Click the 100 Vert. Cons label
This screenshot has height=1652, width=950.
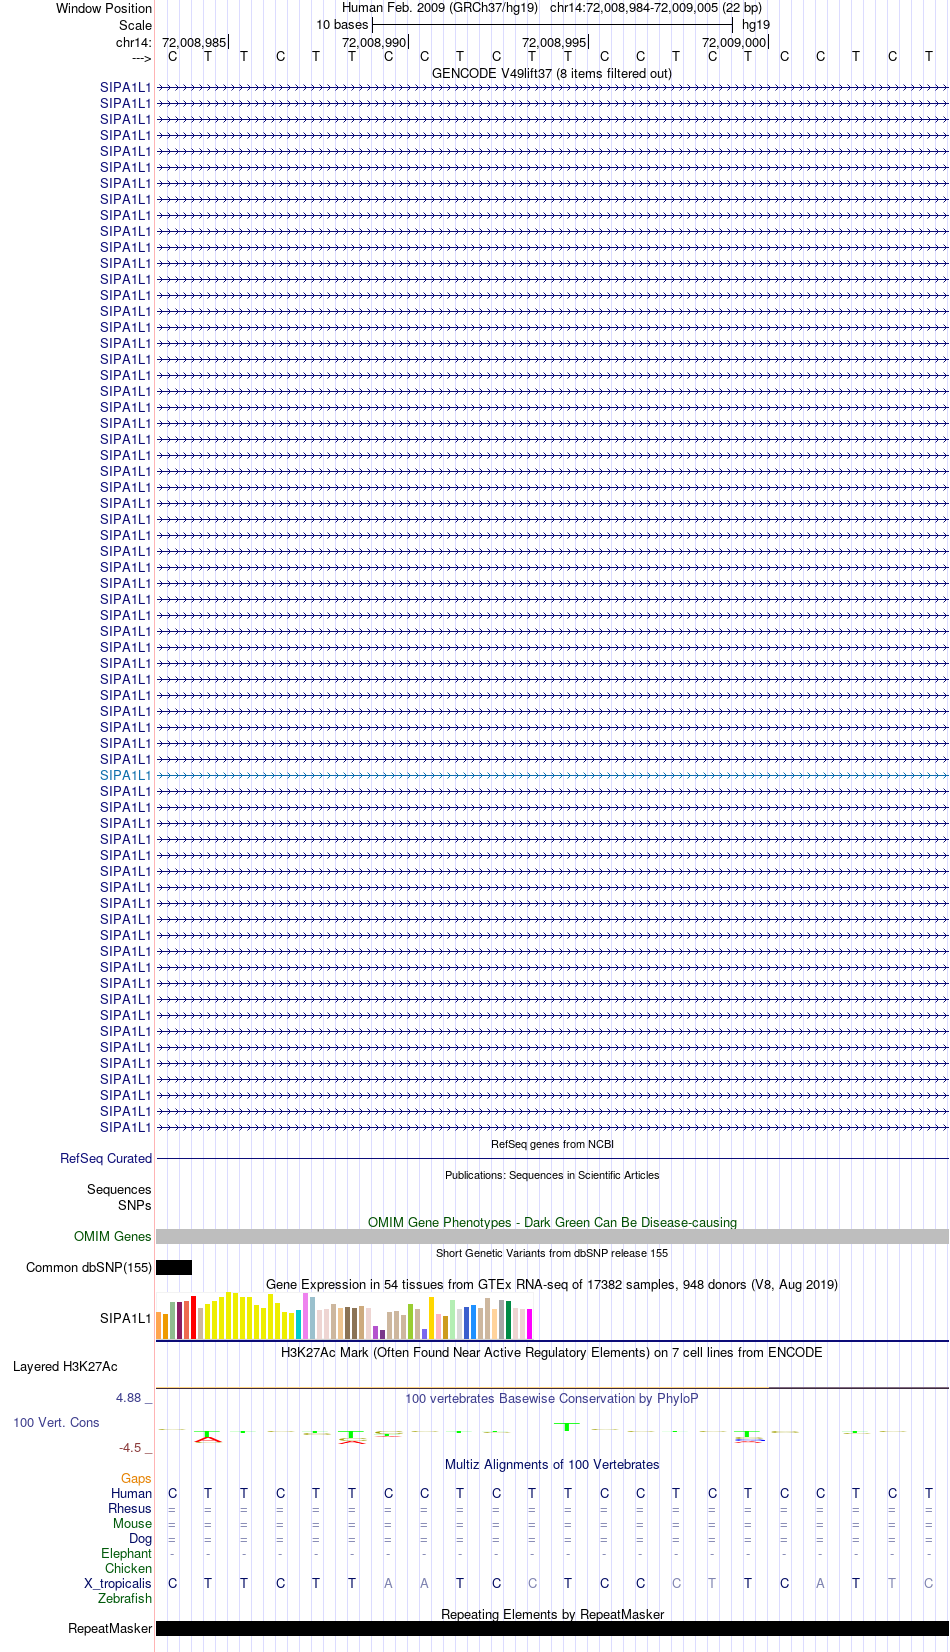tap(56, 1422)
